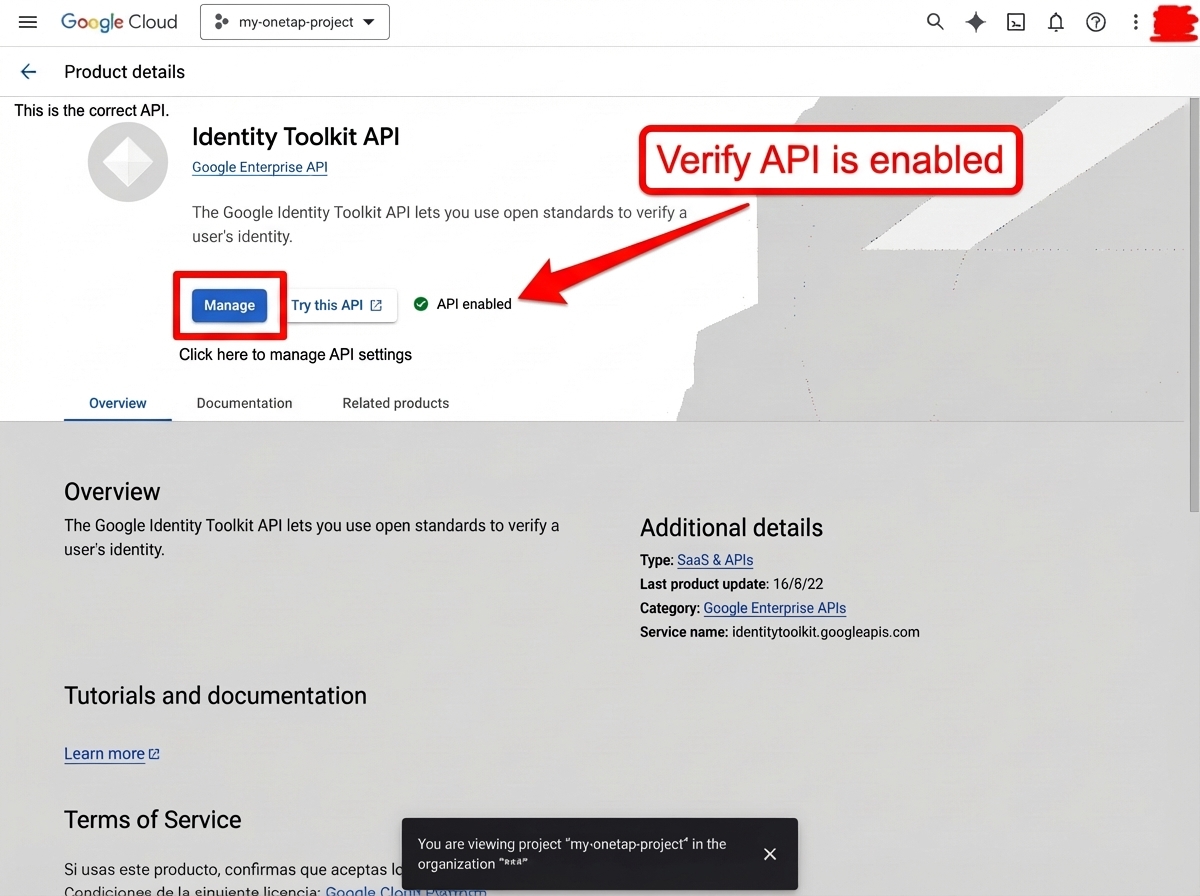The width and height of the screenshot is (1200, 896).
Task: Follow the Google Enterprise API link
Action: [x=259, y=167]
